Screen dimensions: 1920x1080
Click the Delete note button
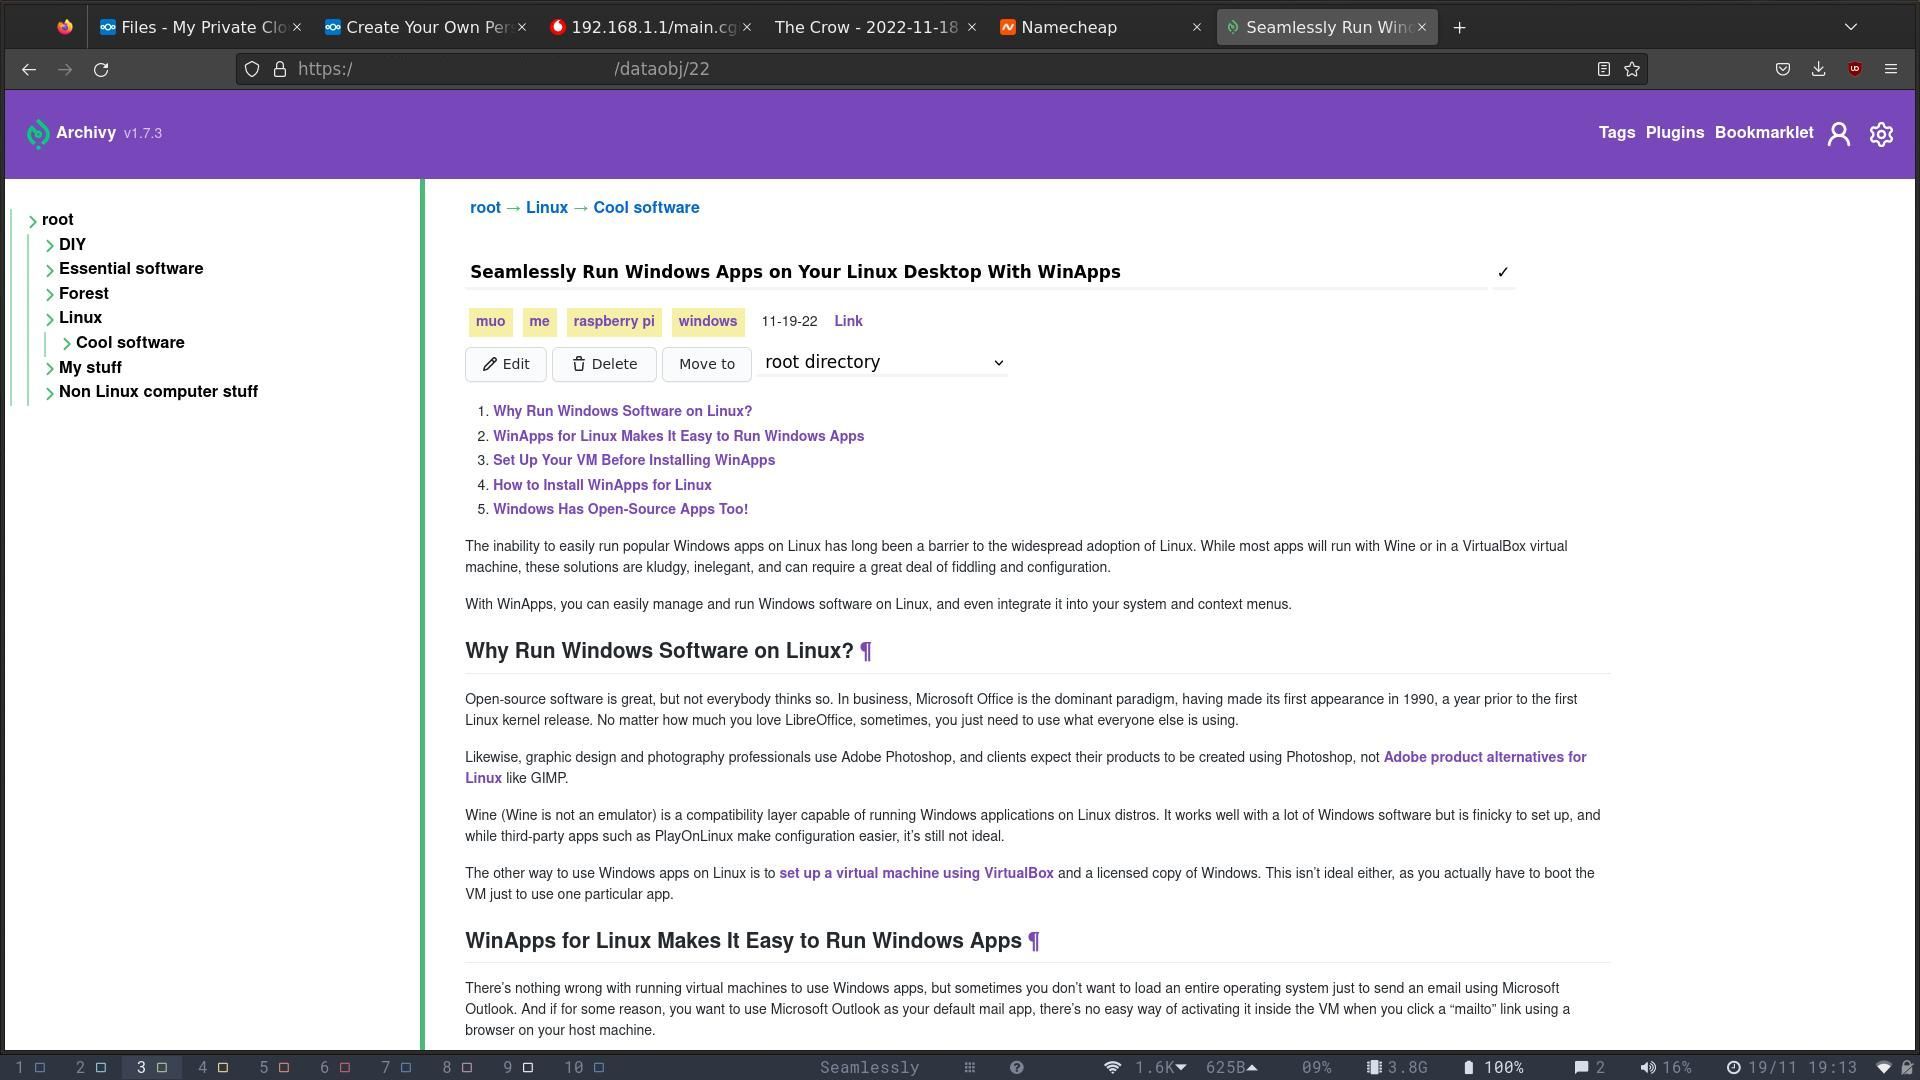pos(604,364)
